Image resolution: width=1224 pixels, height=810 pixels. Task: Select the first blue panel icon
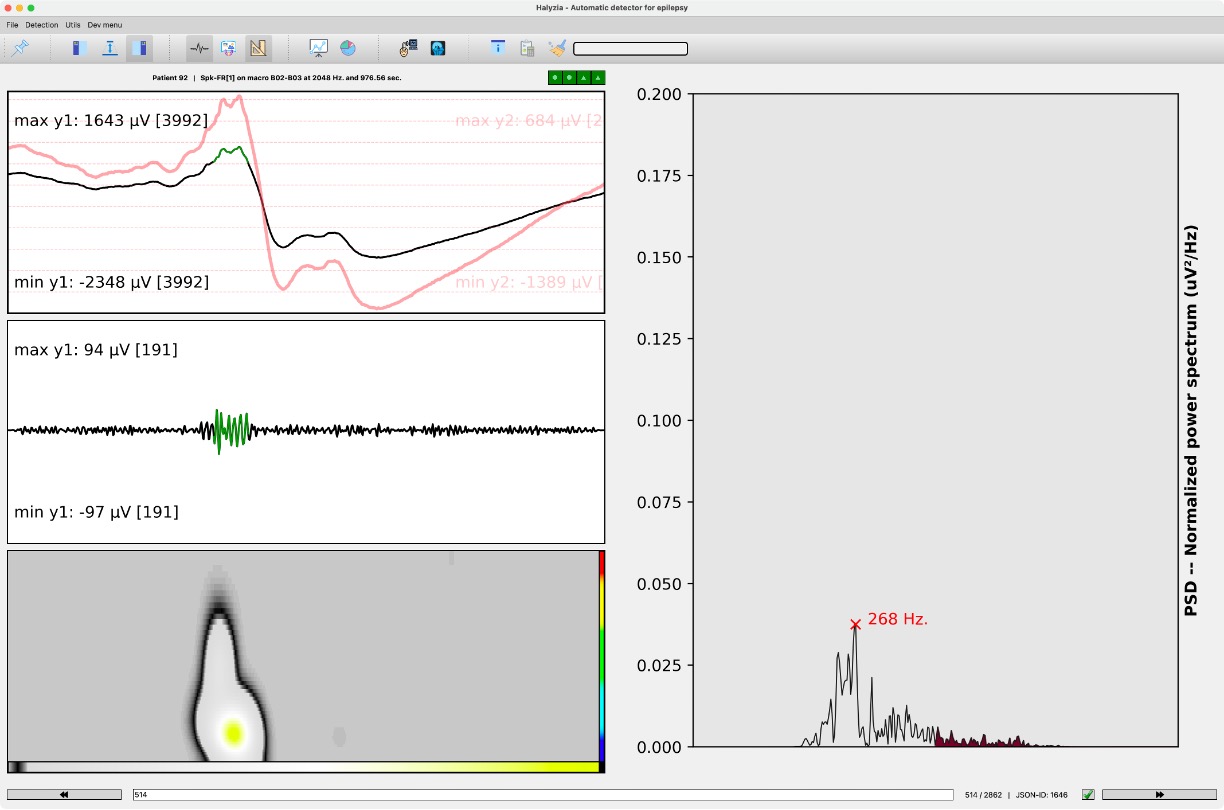pyautogui.click(x=78, y=47)
